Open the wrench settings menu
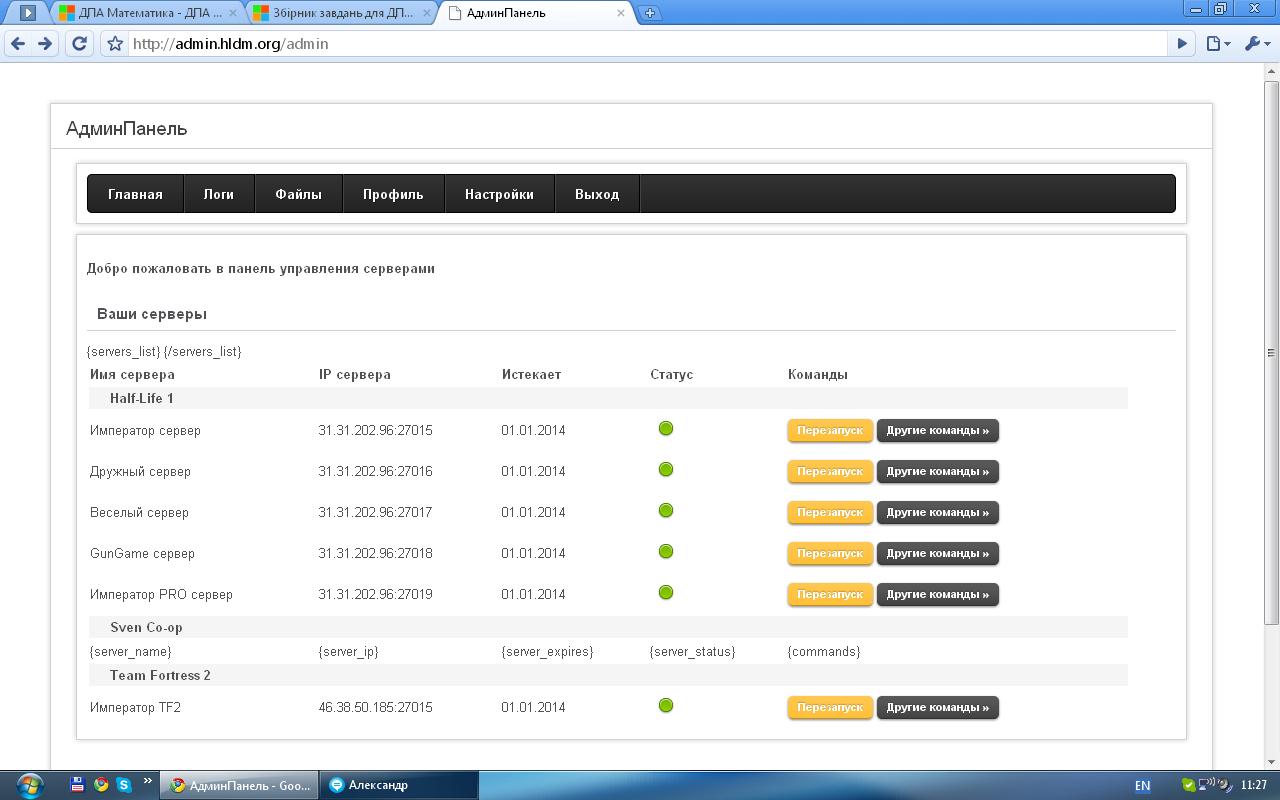 (x=1256, y=44)
